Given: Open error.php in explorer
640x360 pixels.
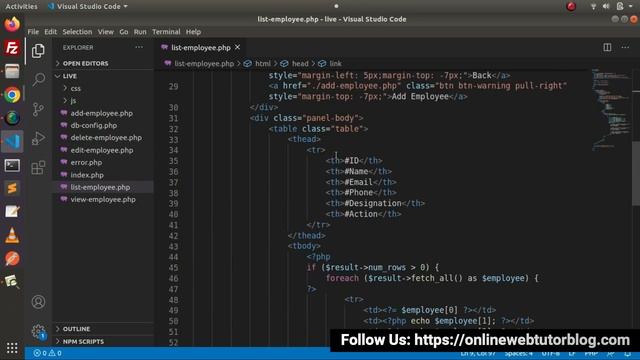Looking at the screenshot, I should pyautogui.click(x=86, y=162).
